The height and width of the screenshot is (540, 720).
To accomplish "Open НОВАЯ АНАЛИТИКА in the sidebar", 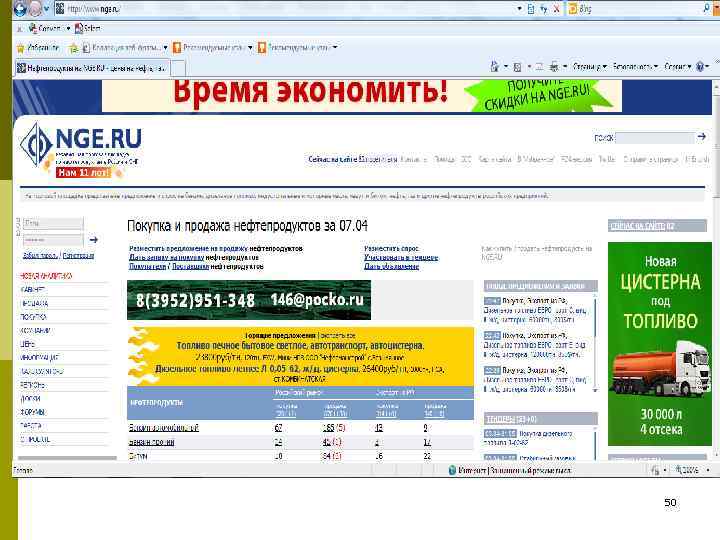I will [x=46, y=276].
